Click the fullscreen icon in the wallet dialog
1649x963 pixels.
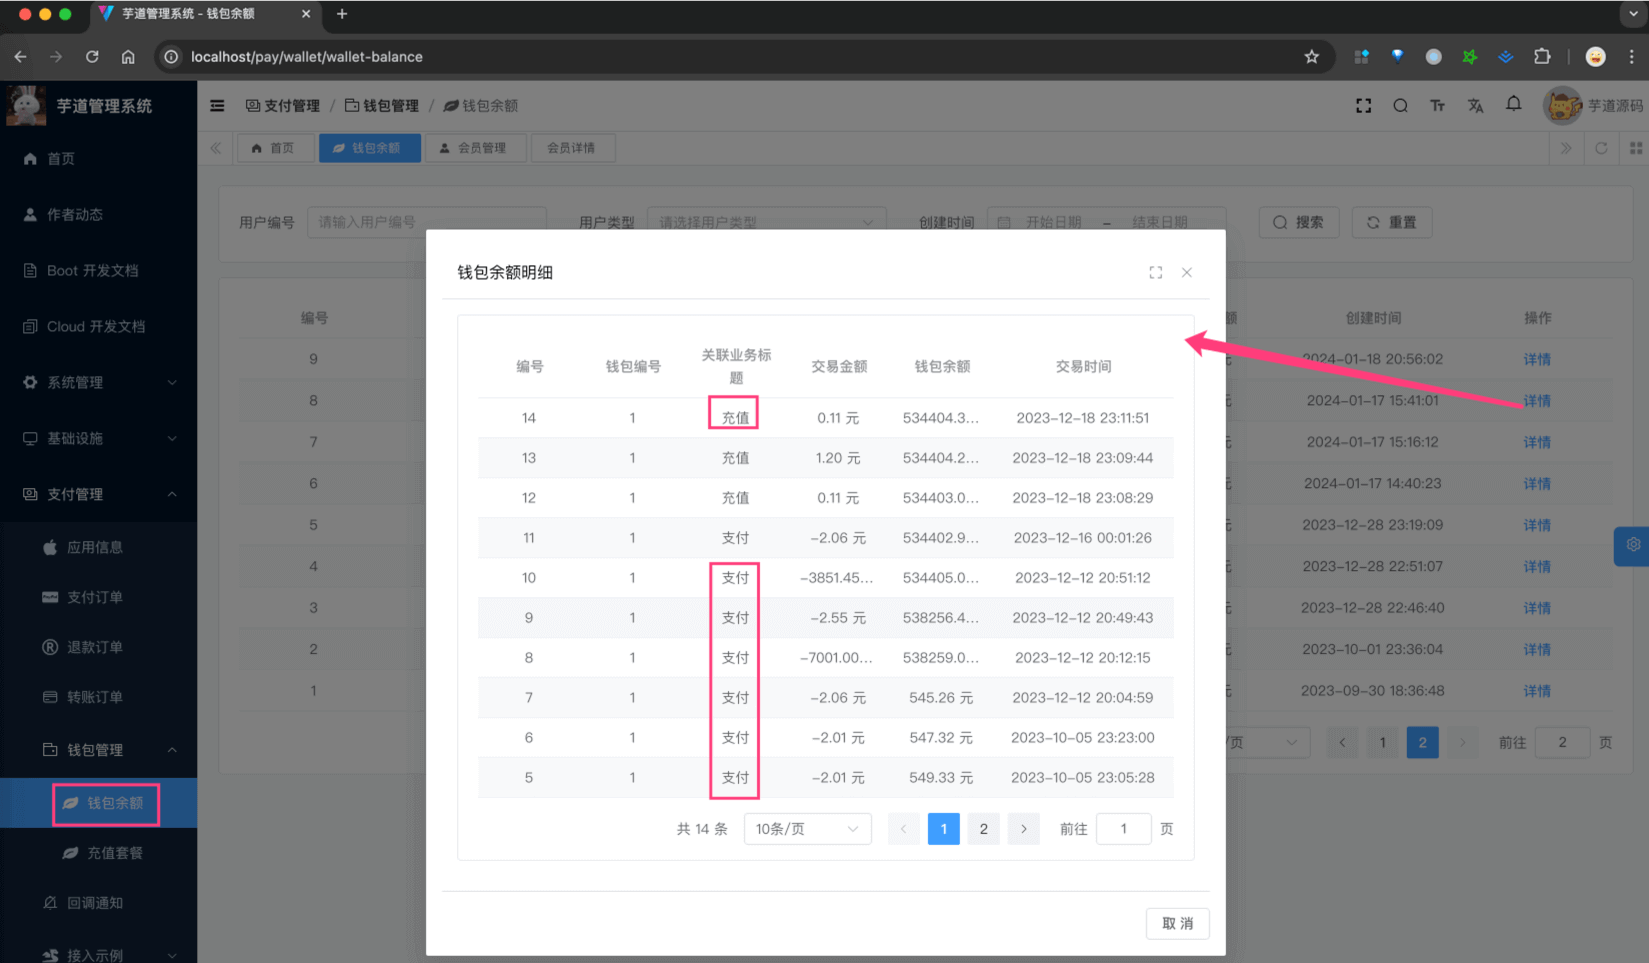1155,272
